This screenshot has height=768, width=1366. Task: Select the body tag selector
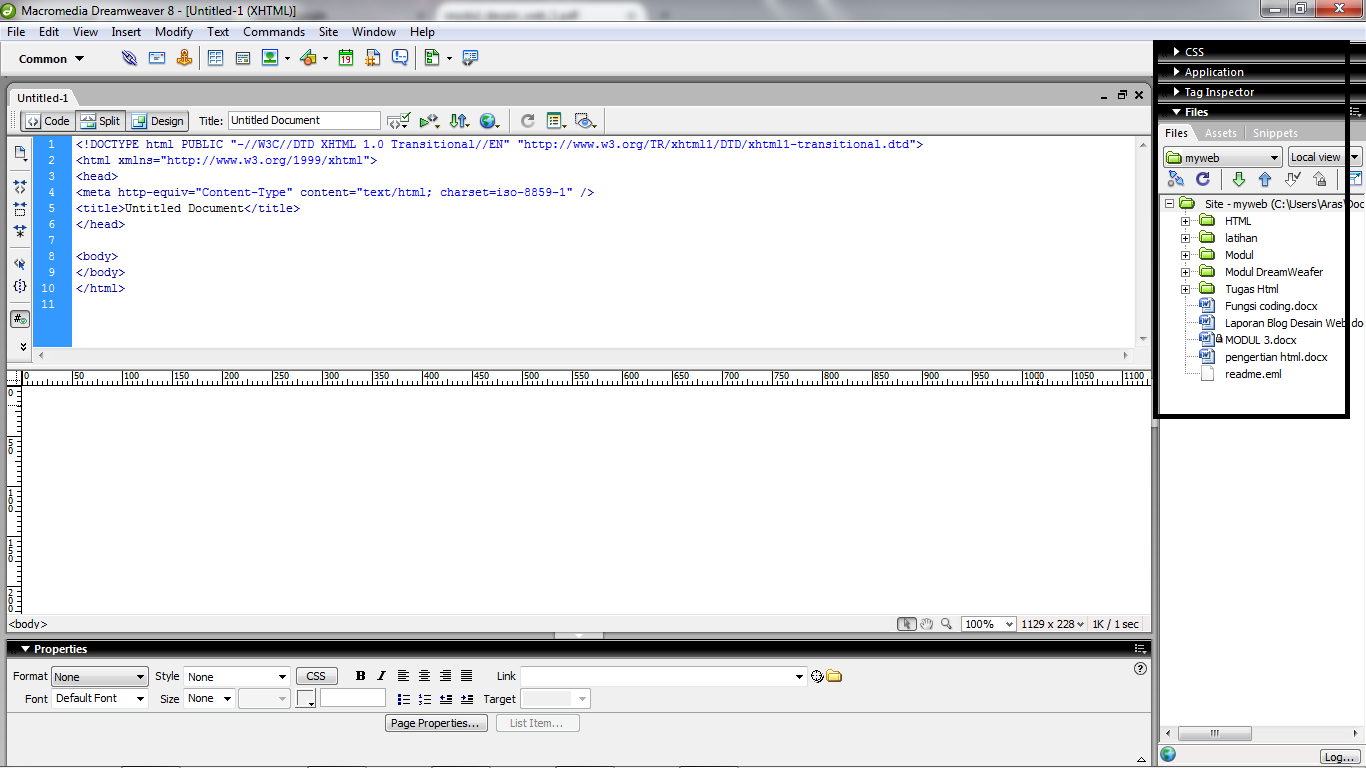click(x=28, y=624)
